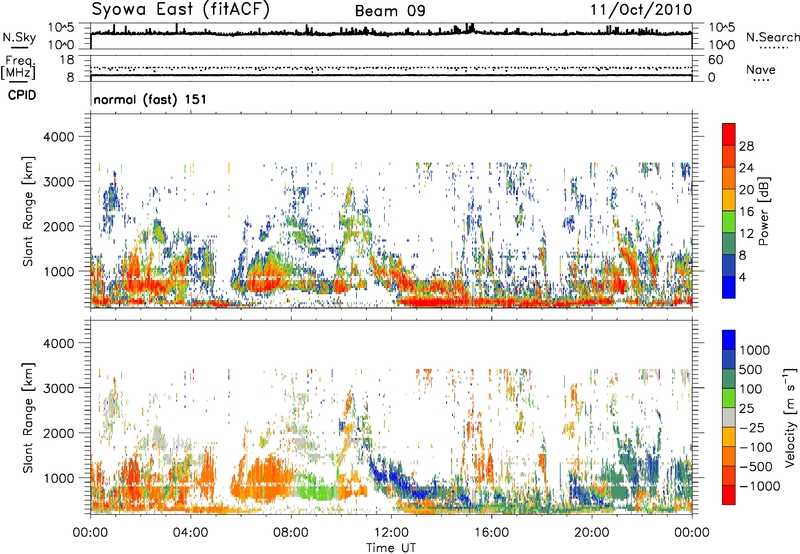
Task: Click the bright blue top velocity colorbar segment
Action: [729, 340]
